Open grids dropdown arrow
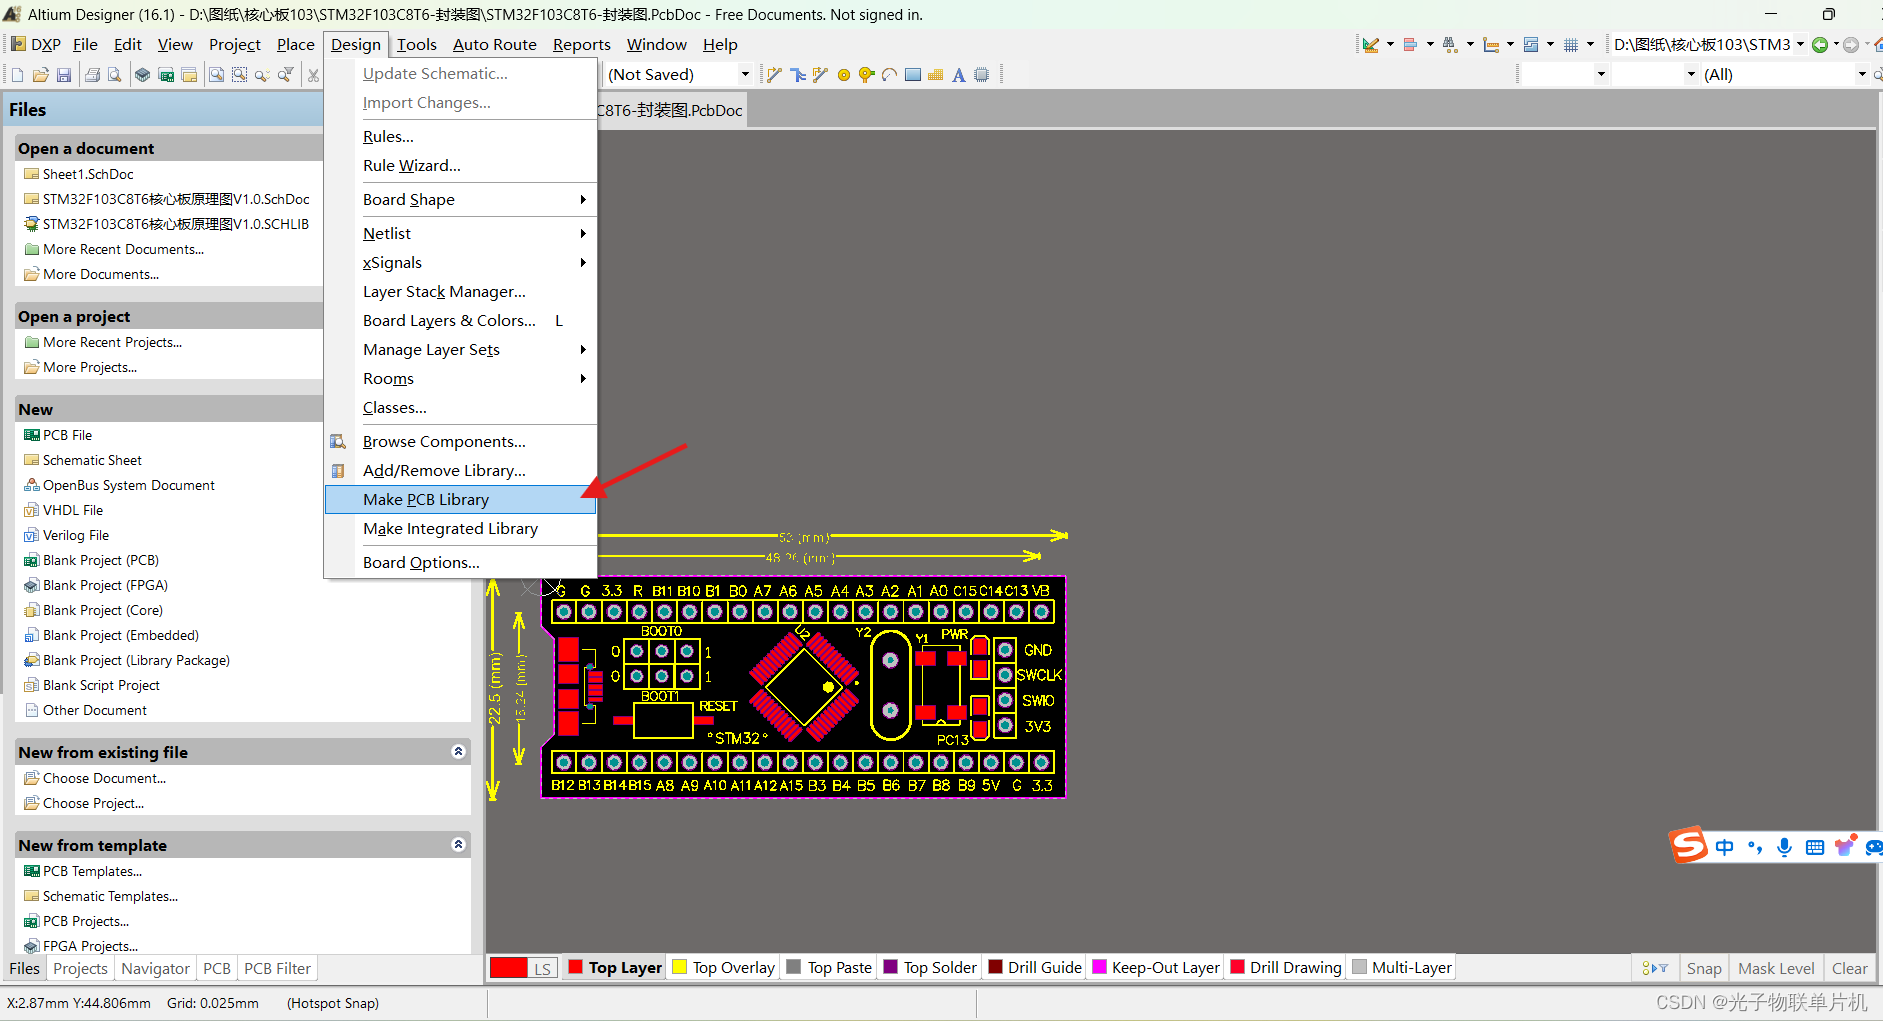 pyautogui.click(x=1590, y=45)
